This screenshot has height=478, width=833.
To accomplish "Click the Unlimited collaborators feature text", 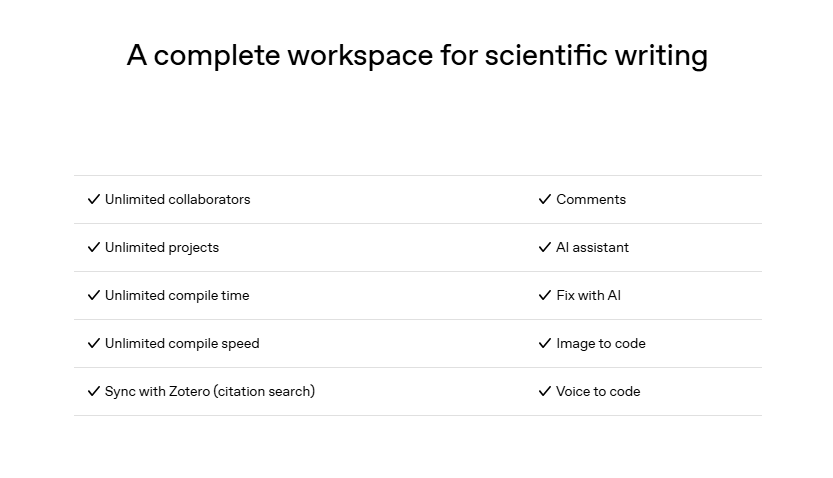I will click(x=177, y=199).
